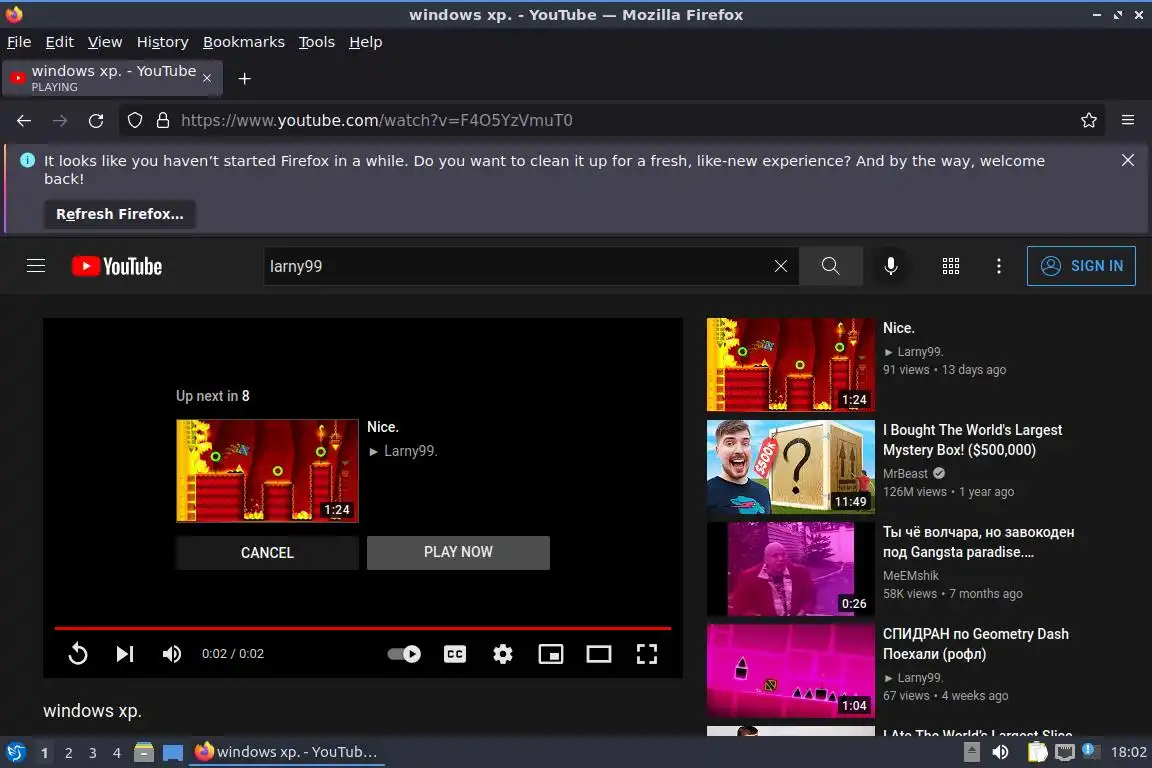Open the View menu

click(x=105, y=42)
